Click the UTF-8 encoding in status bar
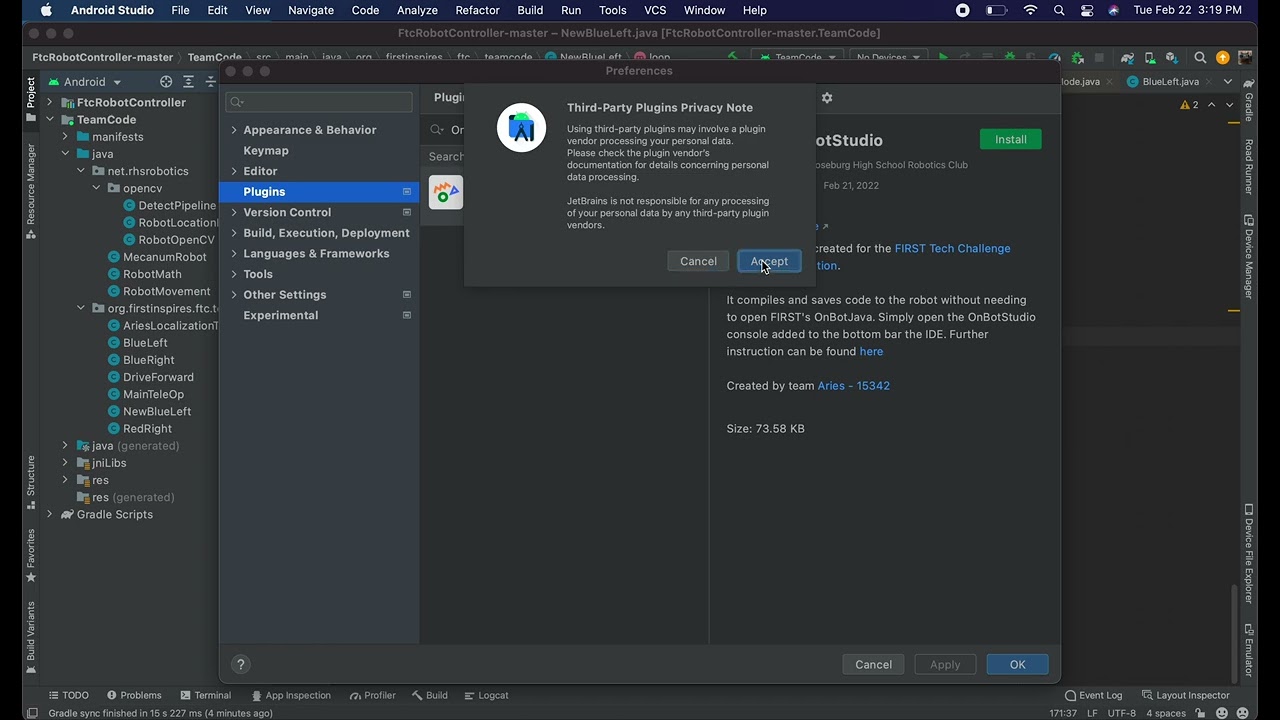Screen dimensions: 1280x720 pyautogui.click(x=1121, y=713)
